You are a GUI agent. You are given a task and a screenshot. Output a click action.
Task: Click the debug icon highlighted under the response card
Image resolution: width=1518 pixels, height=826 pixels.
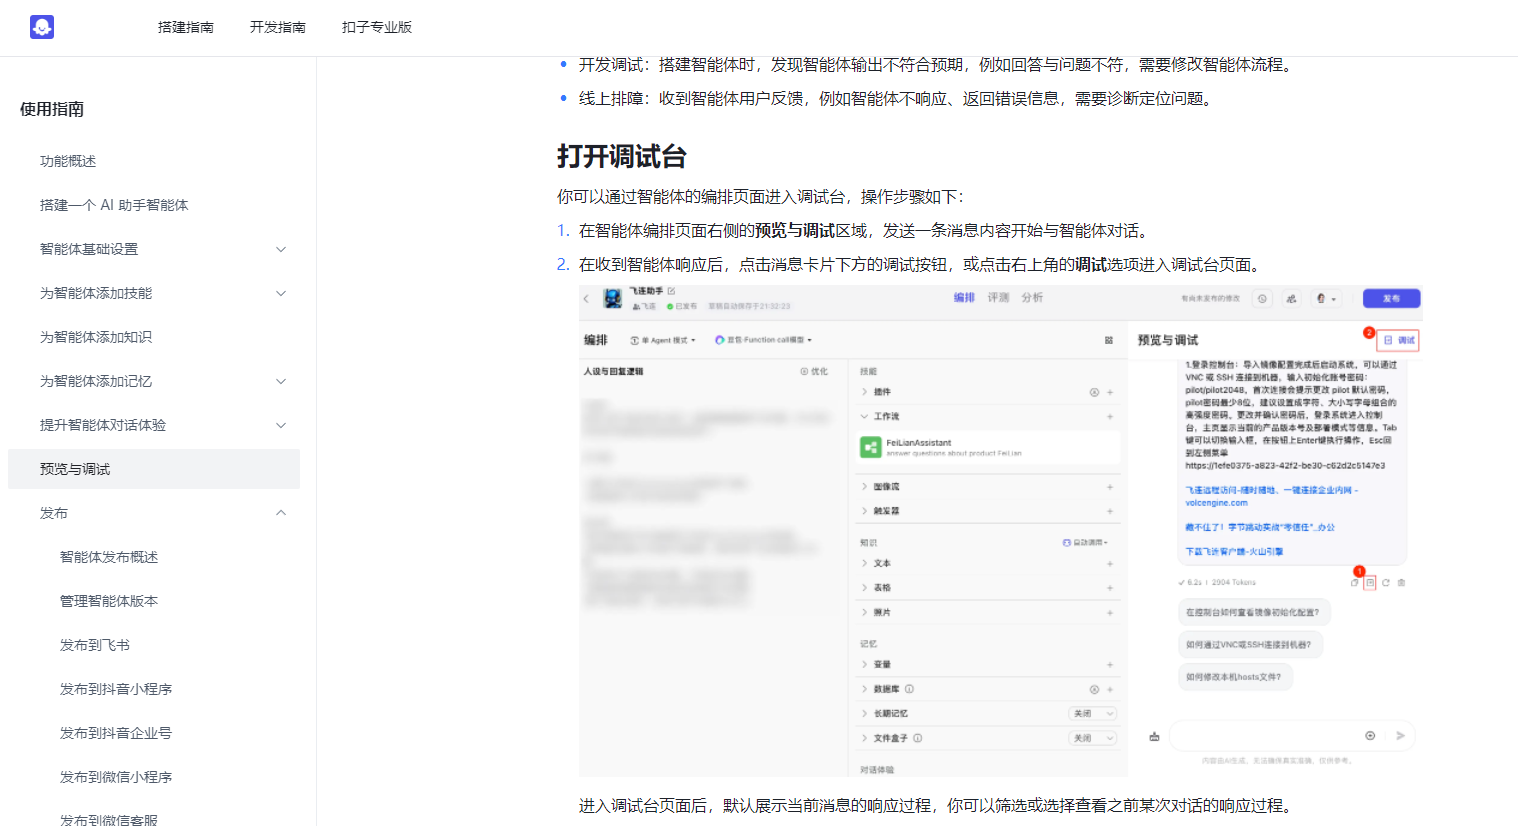[1370, 582]
